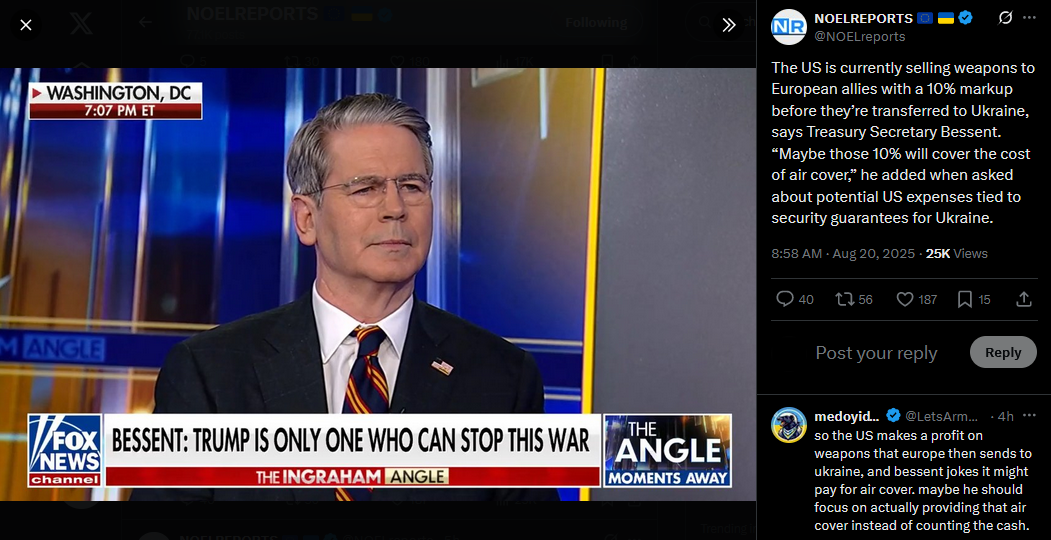Image resolution: width=1051 pixels, height=540 pixels.
Task: View the 25K Views analytics link
Action: pyautogui.click(x=956, y=254)
